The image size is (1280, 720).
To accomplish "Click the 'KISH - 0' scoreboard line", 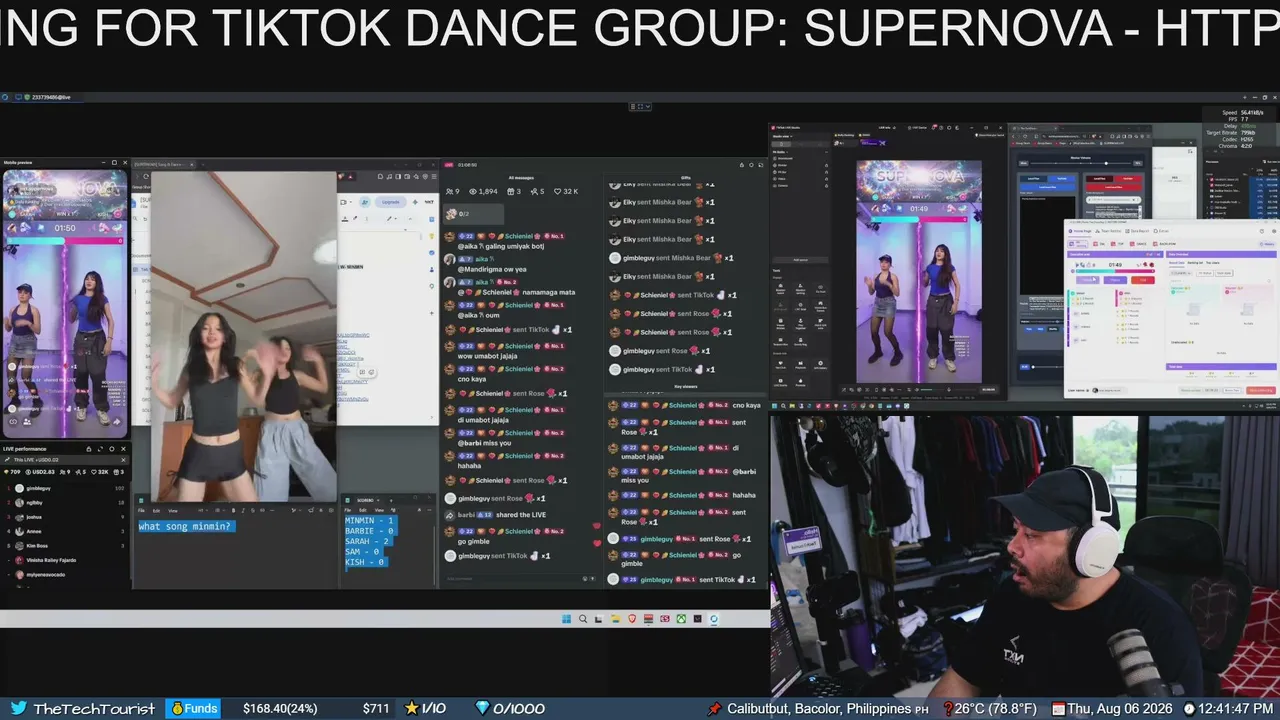I will pyautogui.click(x=365, y=562).
